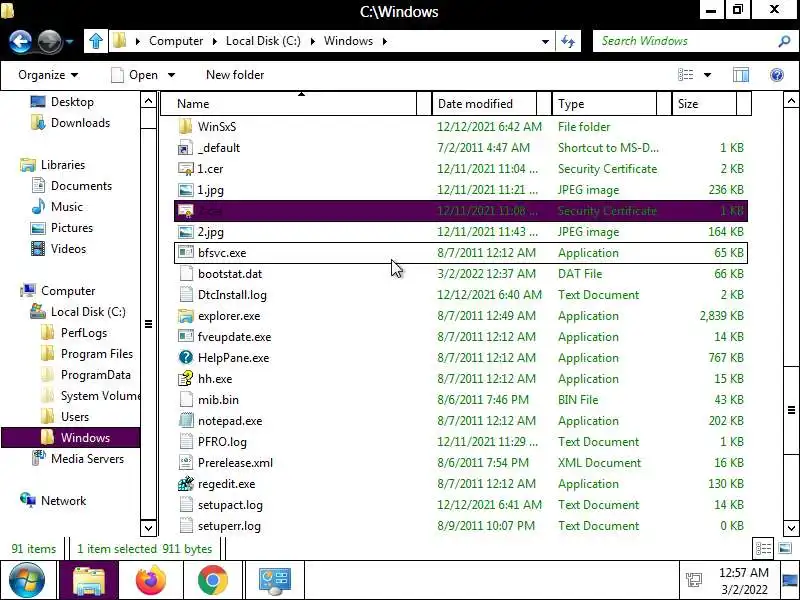Select Network in navigation pane
Screen dimensions: 800x600
53,500
